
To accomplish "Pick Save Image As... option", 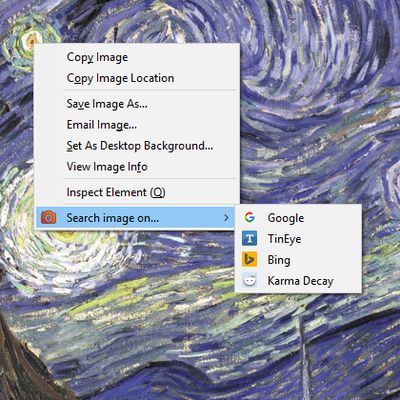I will [x=137, y=104].
